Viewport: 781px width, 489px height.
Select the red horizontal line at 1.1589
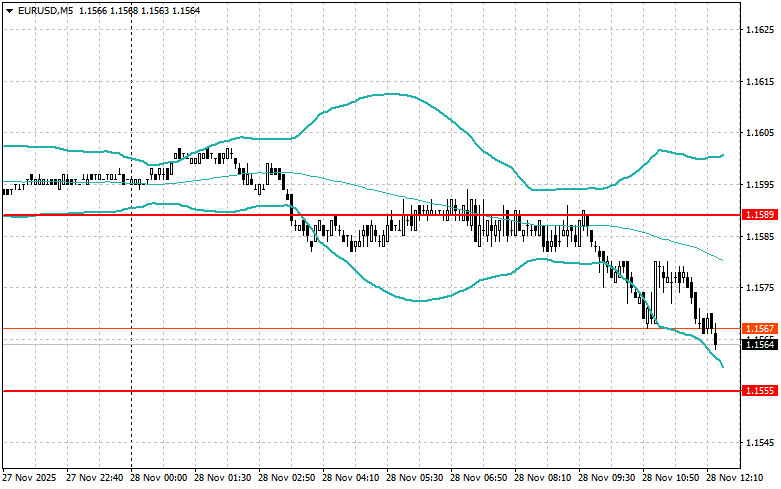pos(371,215)
